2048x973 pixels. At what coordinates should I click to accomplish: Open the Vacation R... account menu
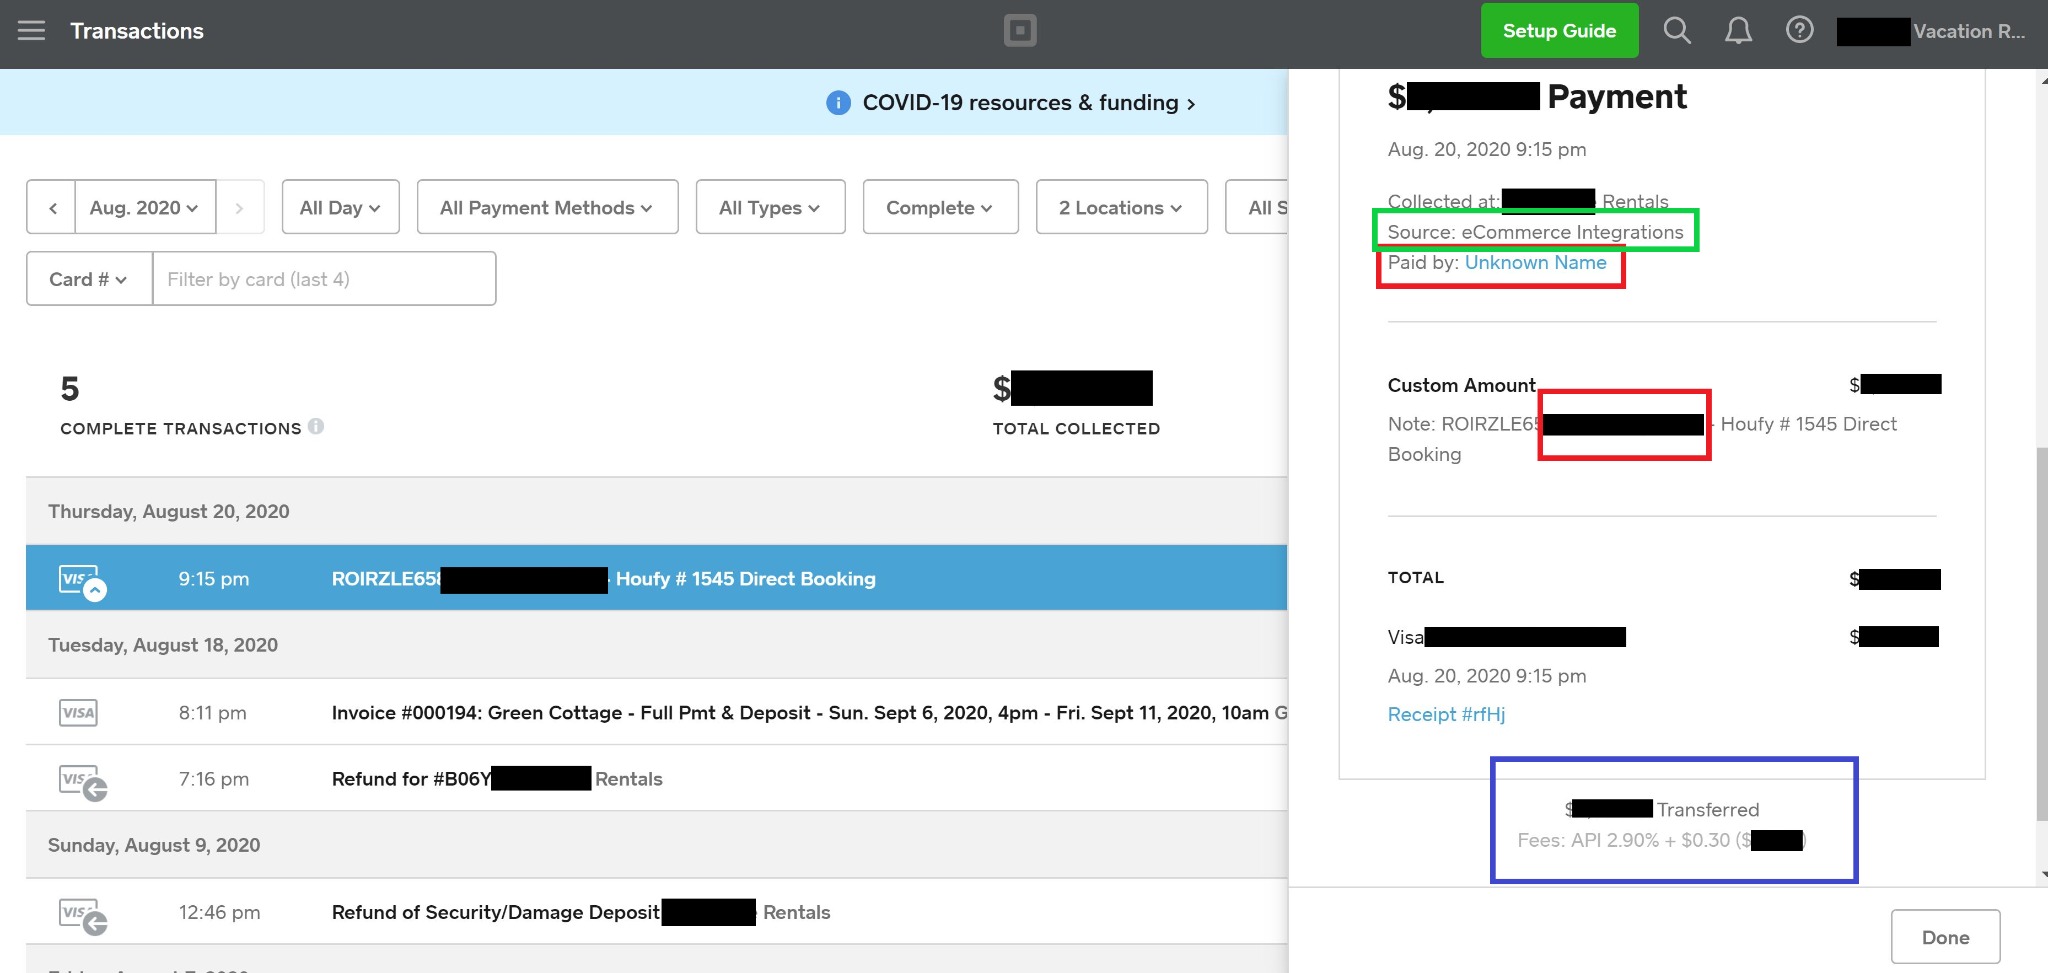1932,31
